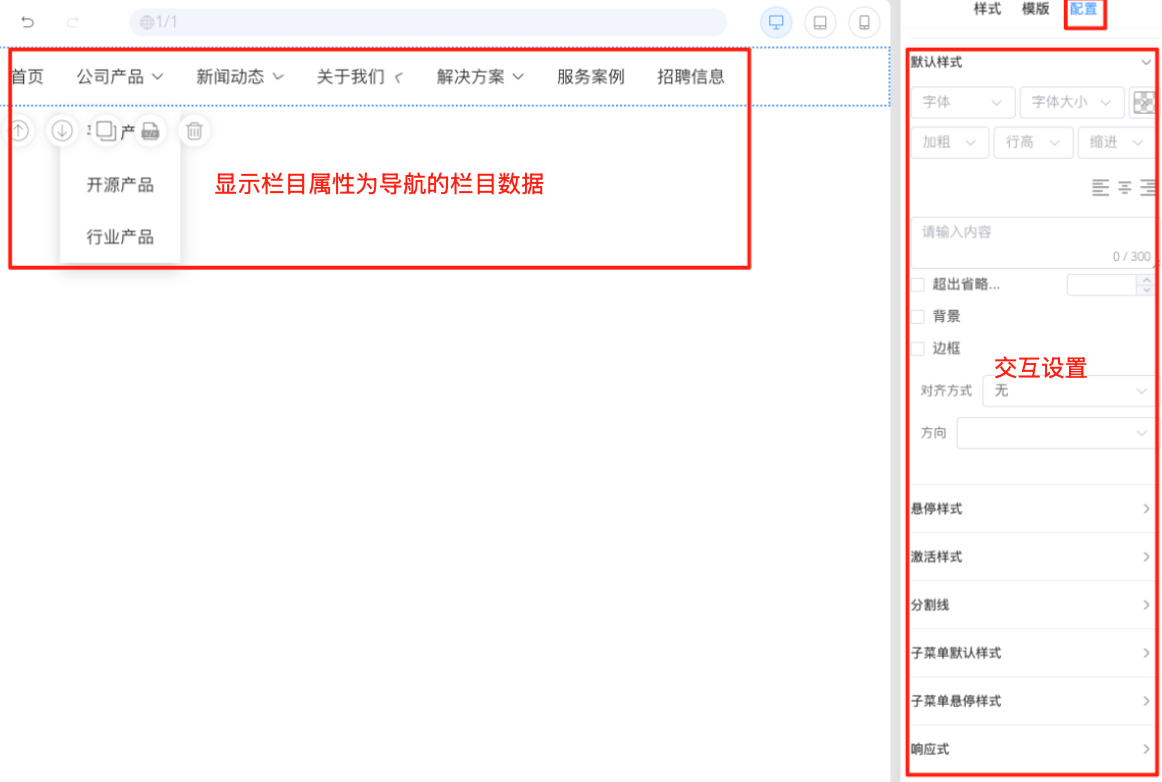
Task: Duplicate component using copy icon
Action: pos(105,130)
